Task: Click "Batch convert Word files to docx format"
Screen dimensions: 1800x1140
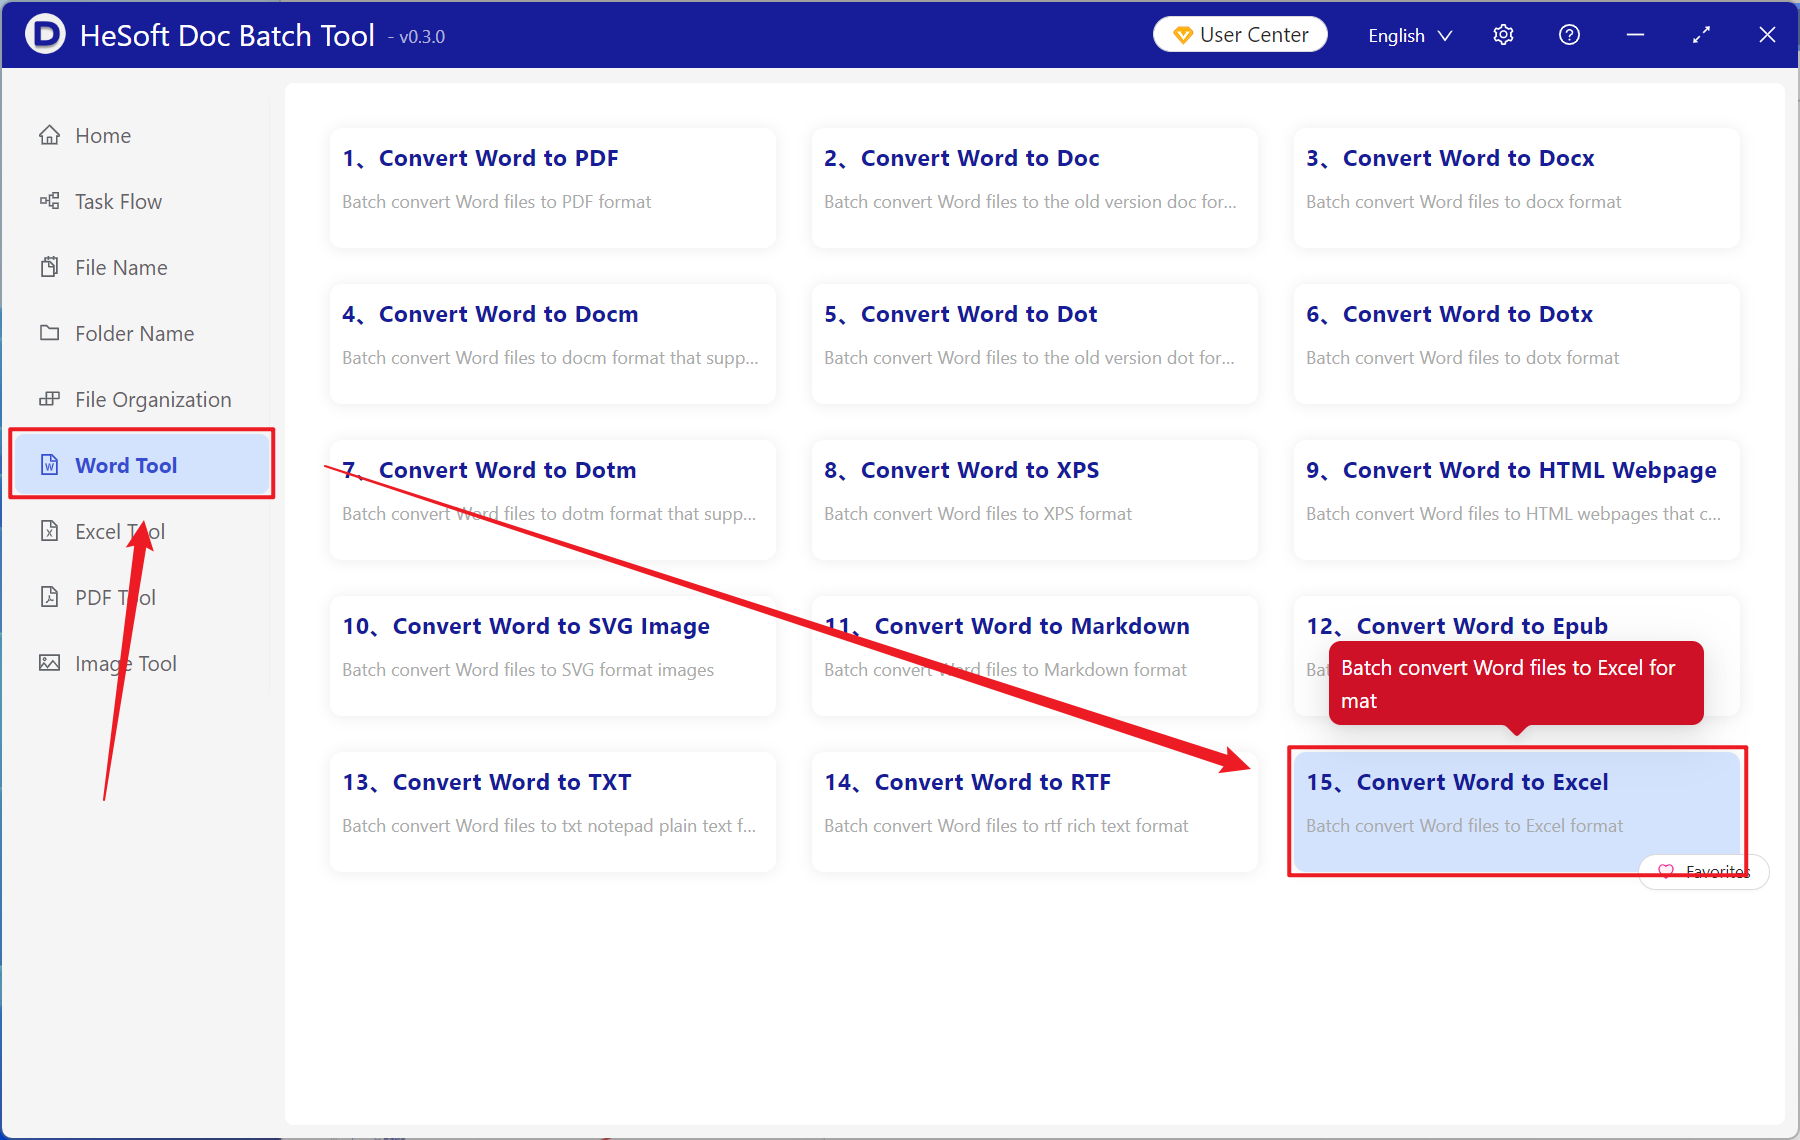Action: (1463, 202)
